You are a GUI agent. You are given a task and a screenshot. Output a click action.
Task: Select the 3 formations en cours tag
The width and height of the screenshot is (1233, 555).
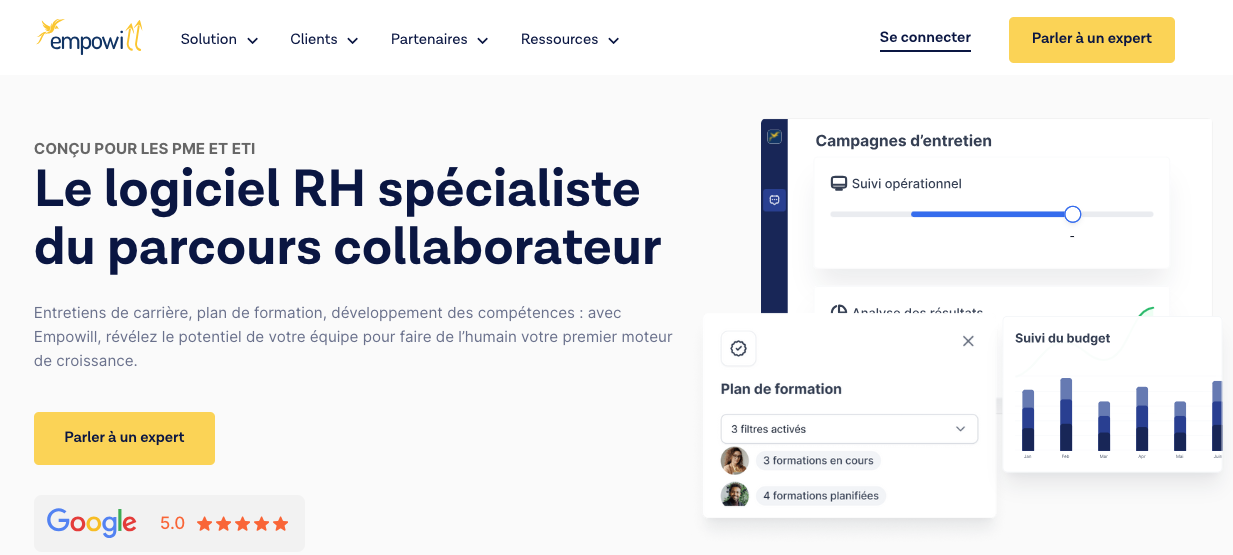[x=818, y=461]
